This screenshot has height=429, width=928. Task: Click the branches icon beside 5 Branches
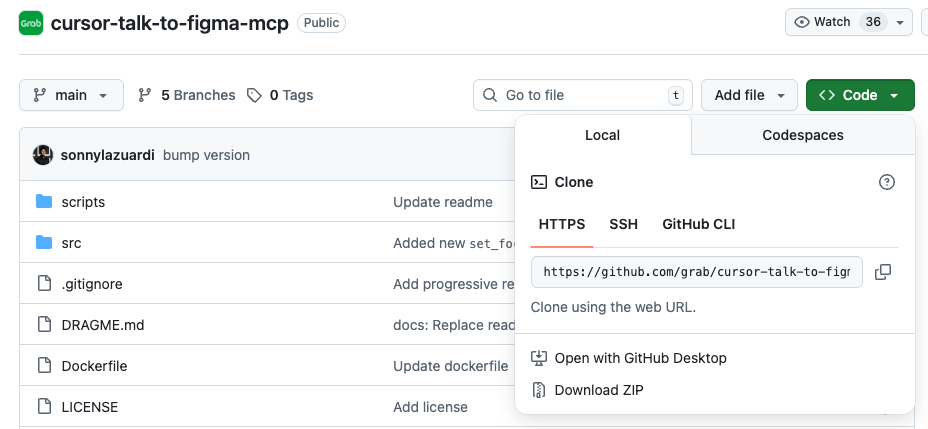(145, 95)
